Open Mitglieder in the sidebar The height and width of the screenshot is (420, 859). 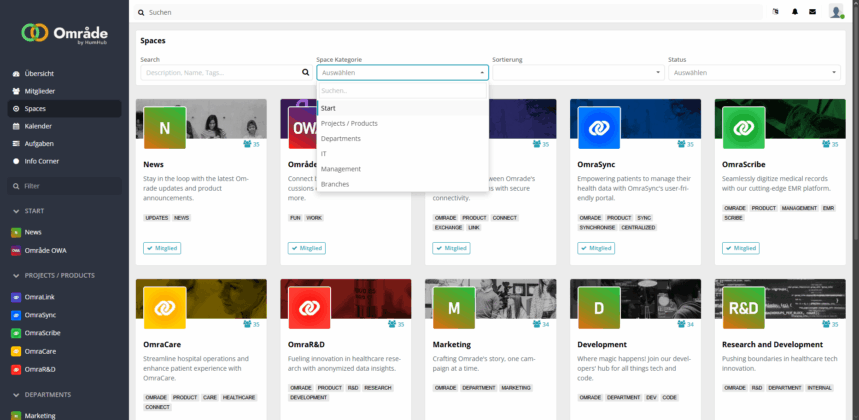coord(65,91)
